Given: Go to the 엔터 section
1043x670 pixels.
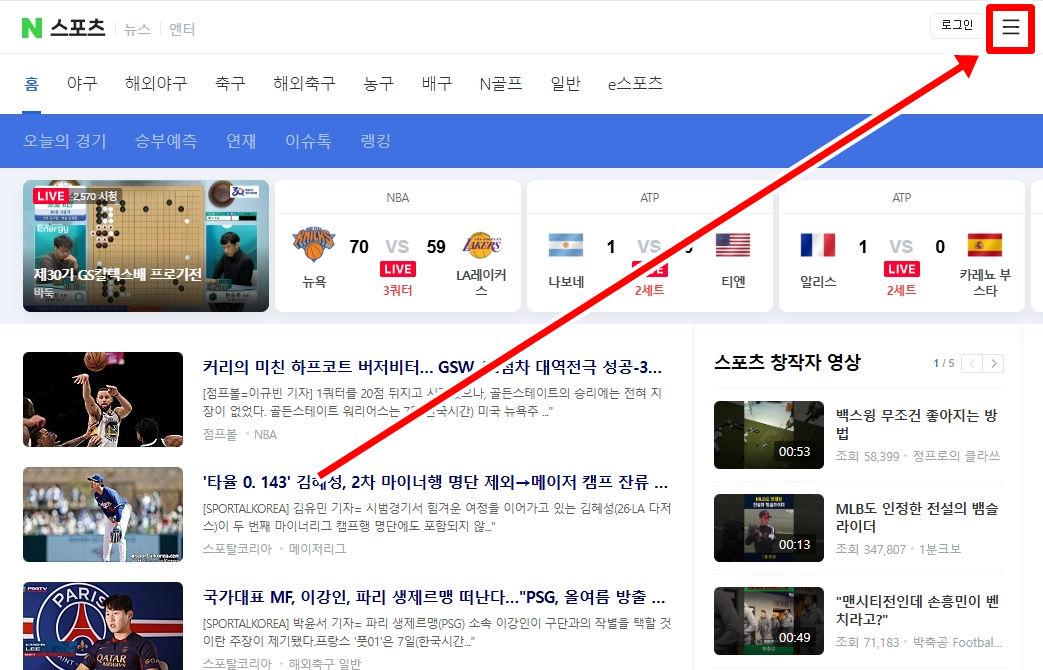Looking at the screenshot, I should coord(182,29).
